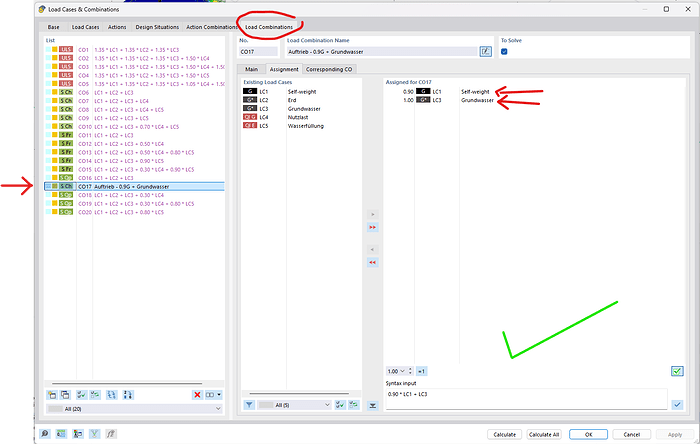Click the search icon in the bottom-left toolbar

click(45, 434)
